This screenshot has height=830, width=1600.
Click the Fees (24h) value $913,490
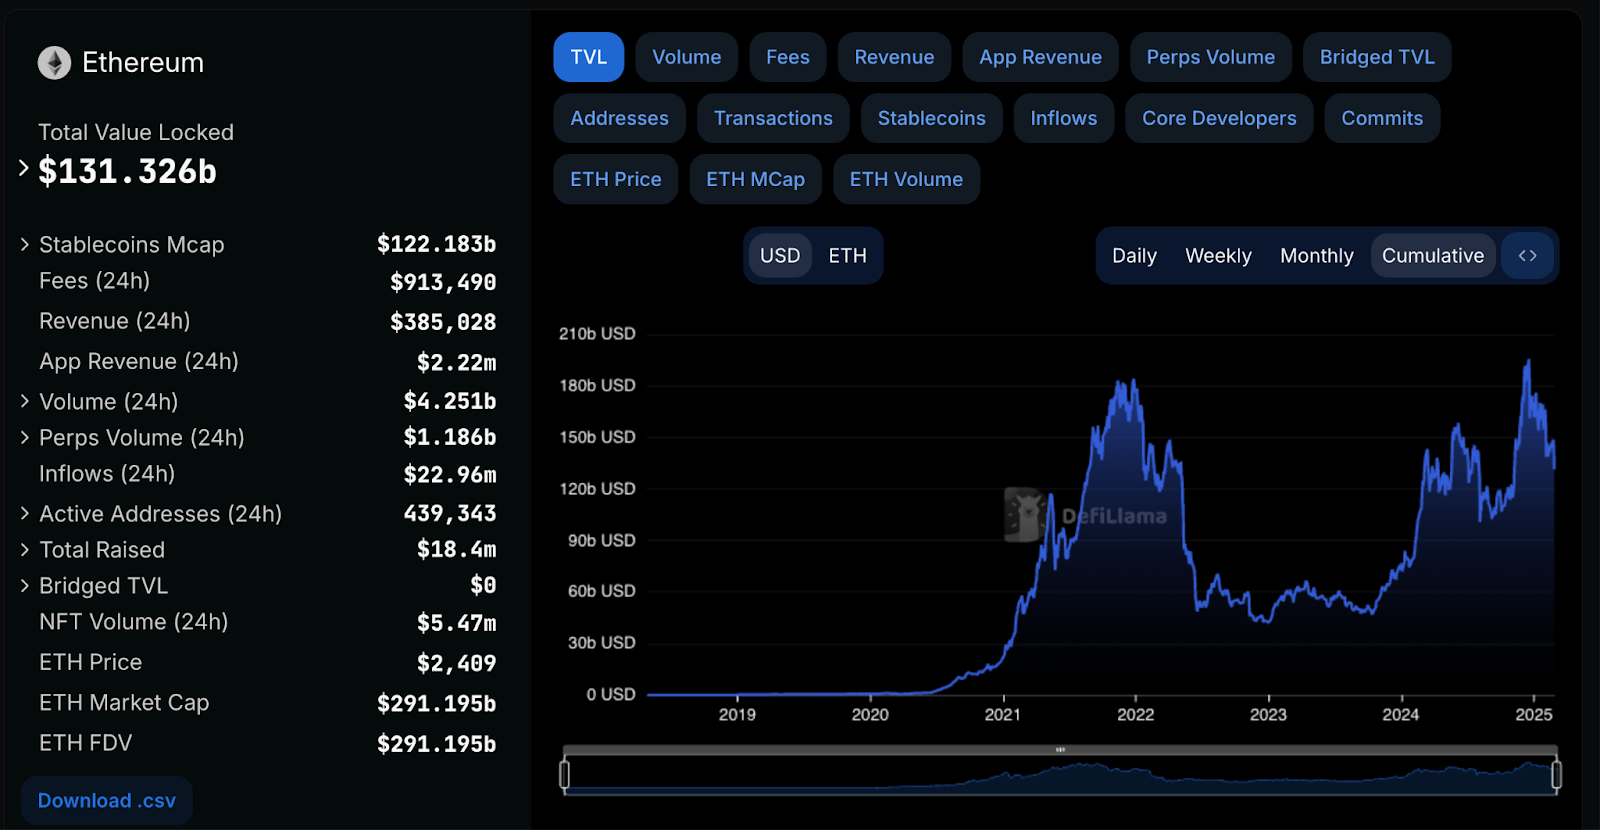[443, 282]
